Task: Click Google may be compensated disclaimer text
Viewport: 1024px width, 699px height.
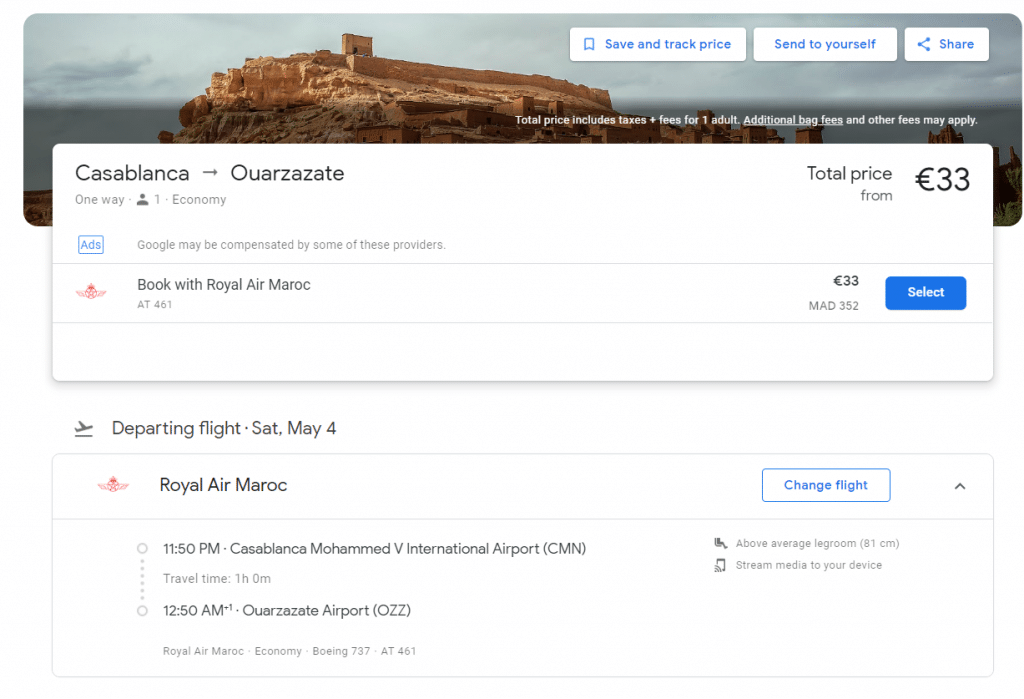Action: pos(291,245)
